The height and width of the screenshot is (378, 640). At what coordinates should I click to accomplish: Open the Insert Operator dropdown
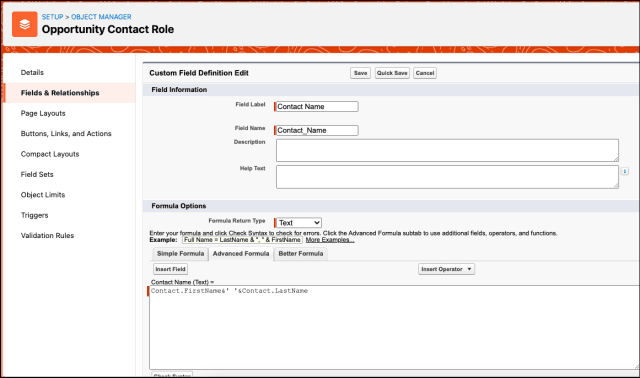[446, 269]
